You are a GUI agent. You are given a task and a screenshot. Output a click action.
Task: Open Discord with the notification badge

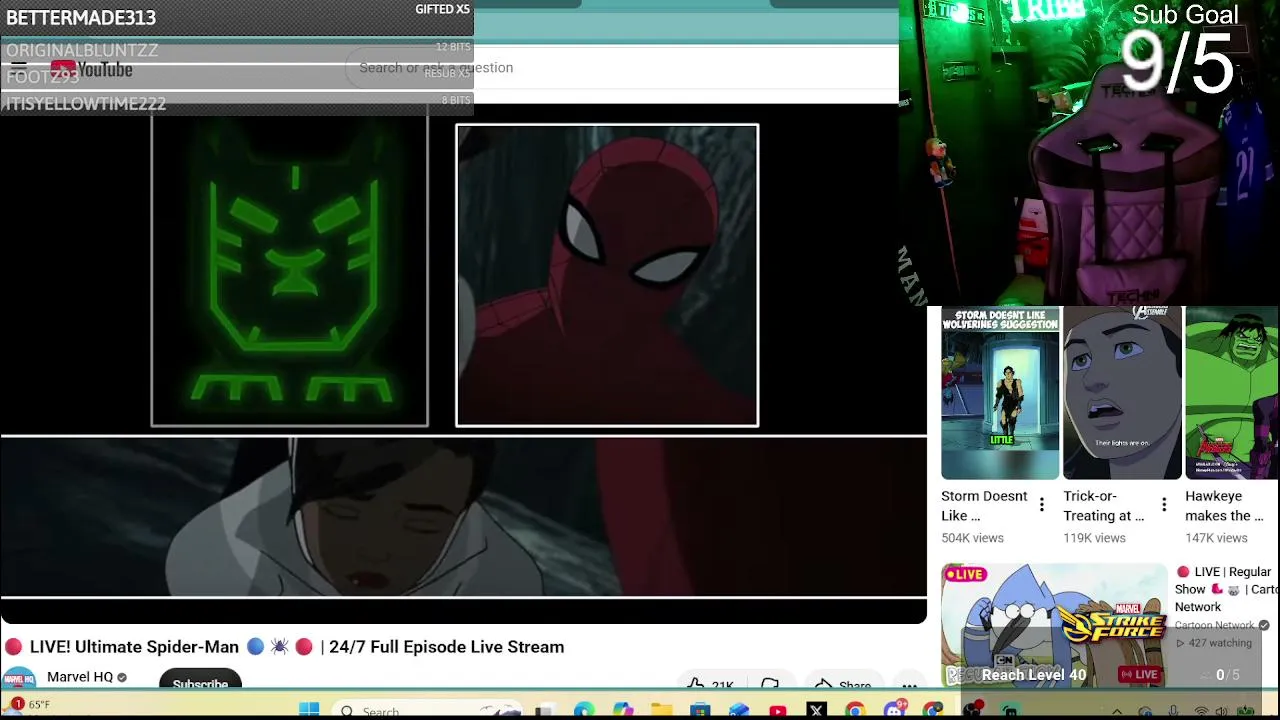click(894, 710)
